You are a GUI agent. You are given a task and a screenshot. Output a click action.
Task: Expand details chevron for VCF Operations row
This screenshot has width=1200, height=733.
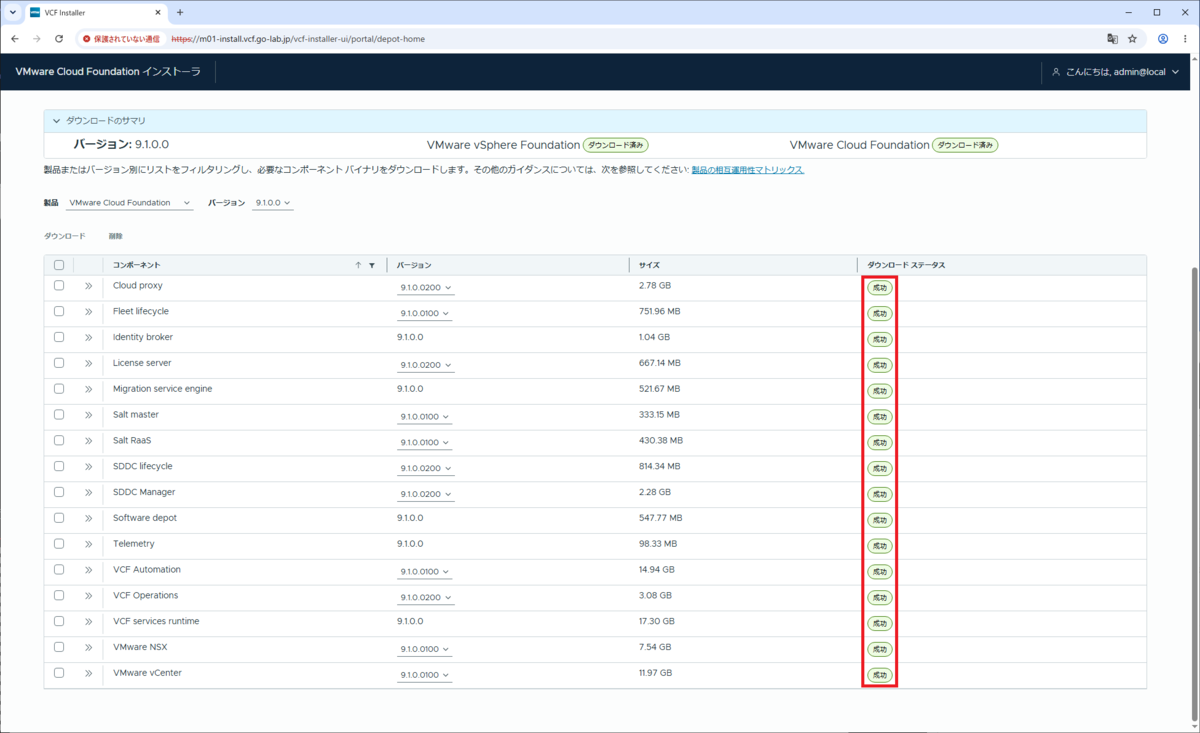88,596
